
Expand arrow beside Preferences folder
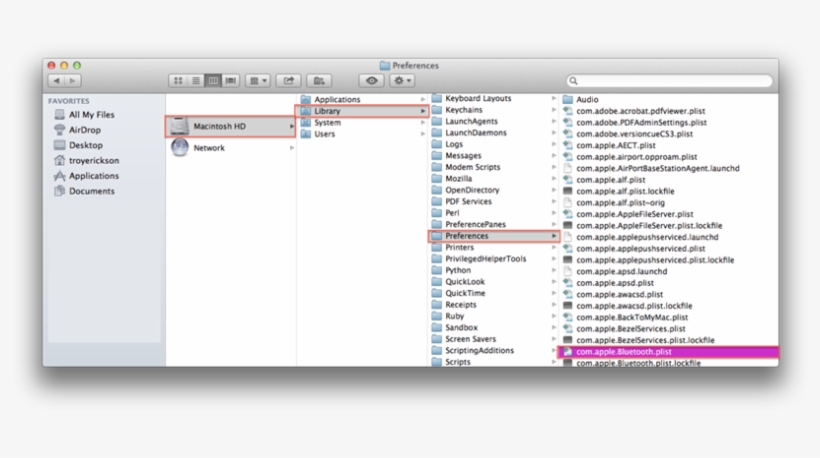click(x=554, y=236)
